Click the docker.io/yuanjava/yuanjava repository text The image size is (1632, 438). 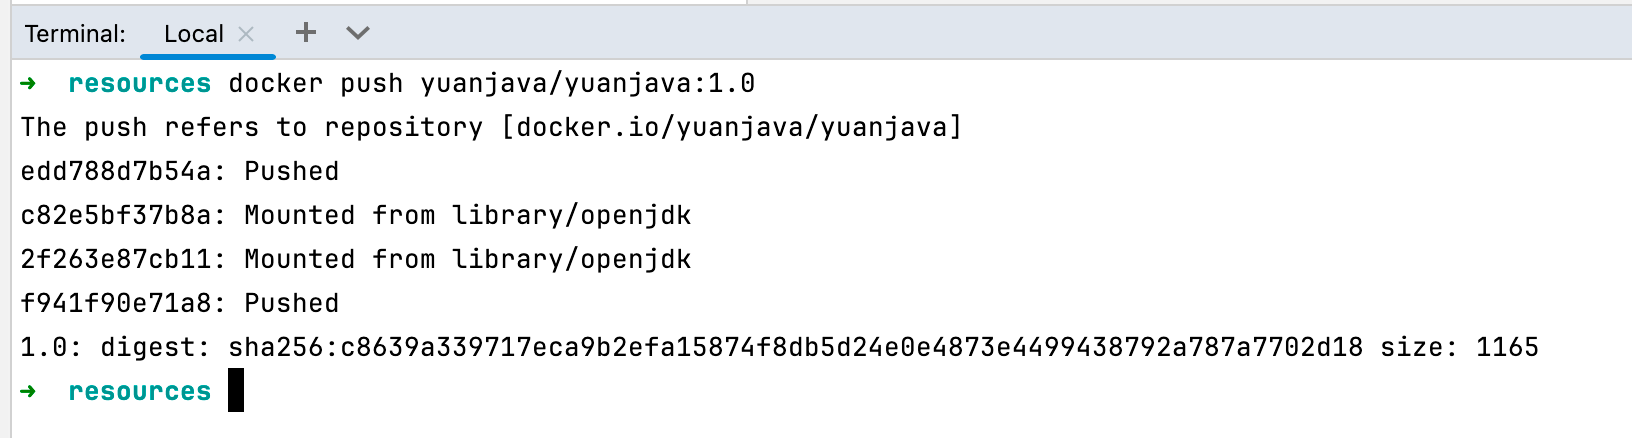click(731, 127)
